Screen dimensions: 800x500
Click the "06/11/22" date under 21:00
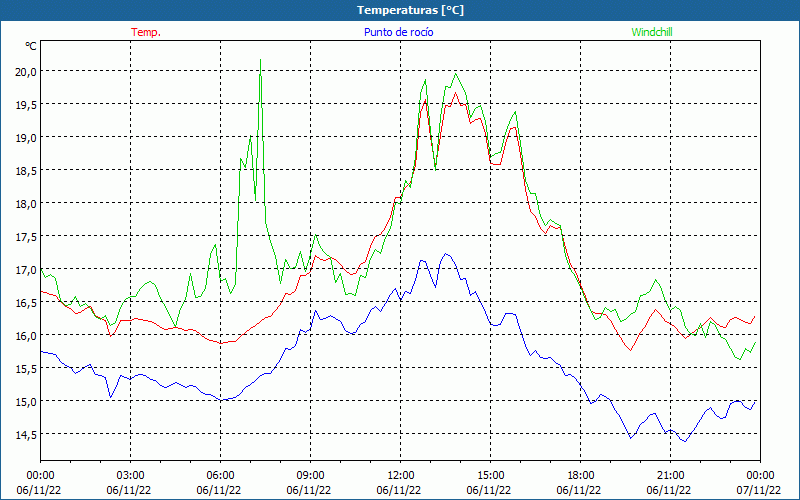669,490
